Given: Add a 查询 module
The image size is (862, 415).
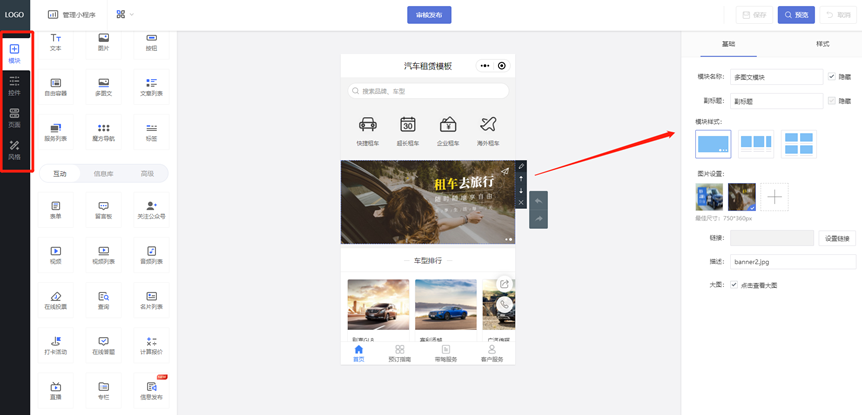Looking at the screenshot, I should (103, 300).
